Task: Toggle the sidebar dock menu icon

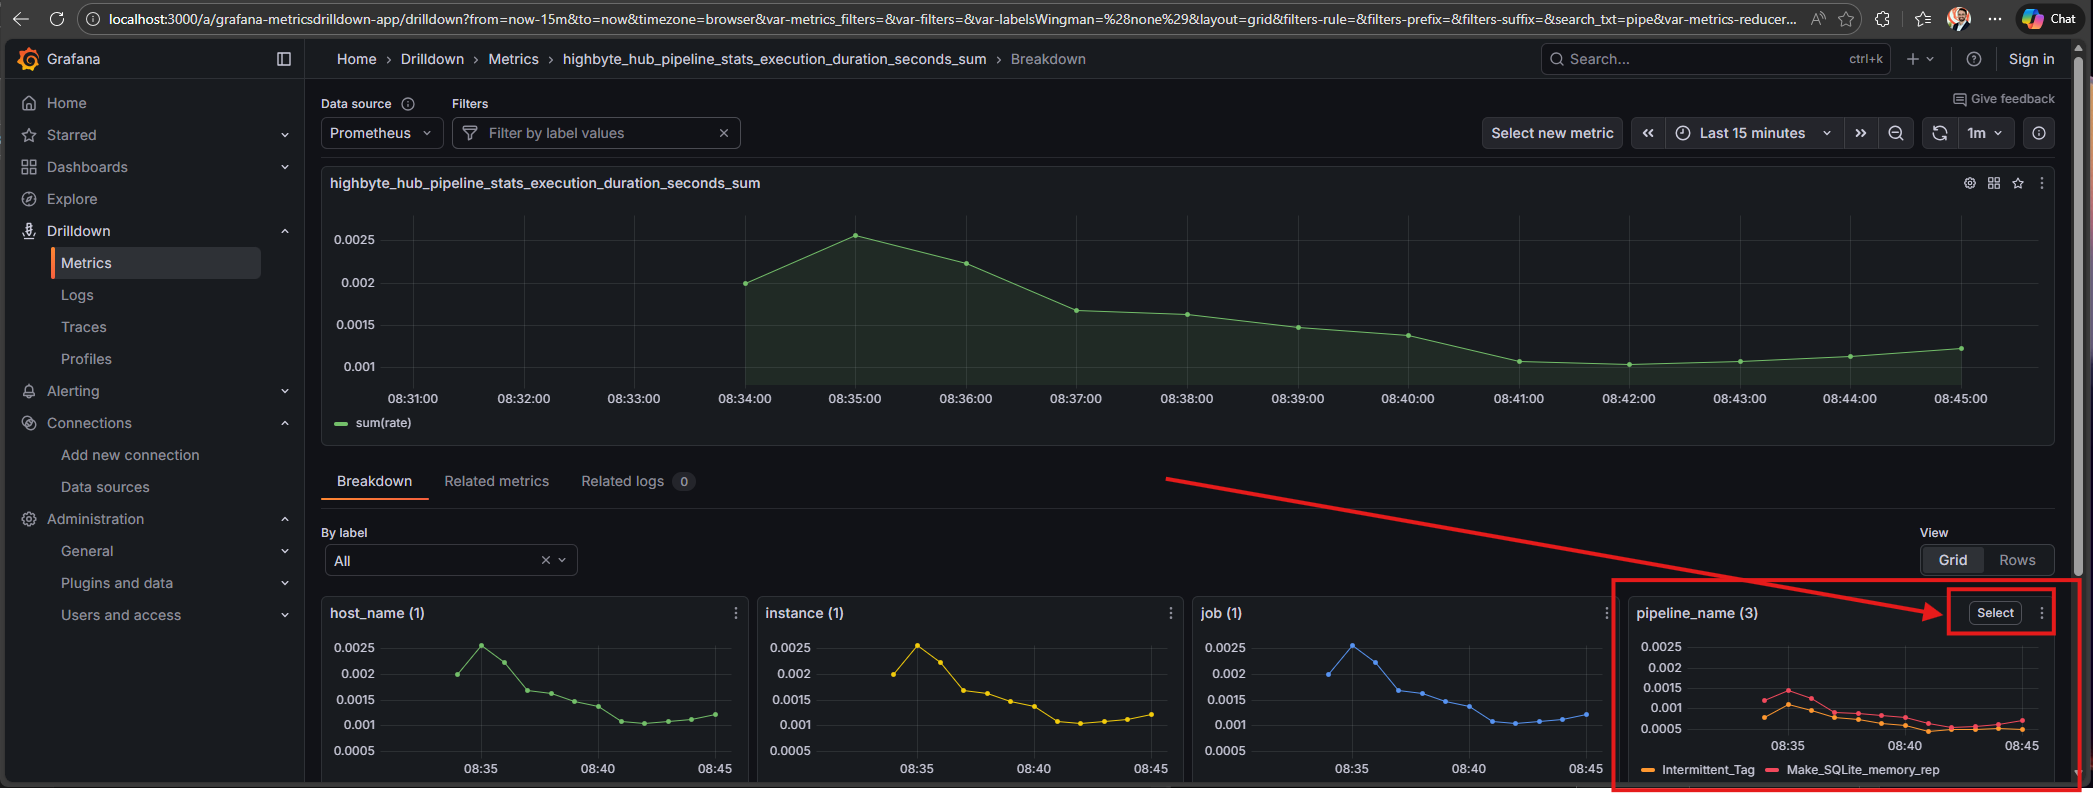Action: [x=284, y=59]
